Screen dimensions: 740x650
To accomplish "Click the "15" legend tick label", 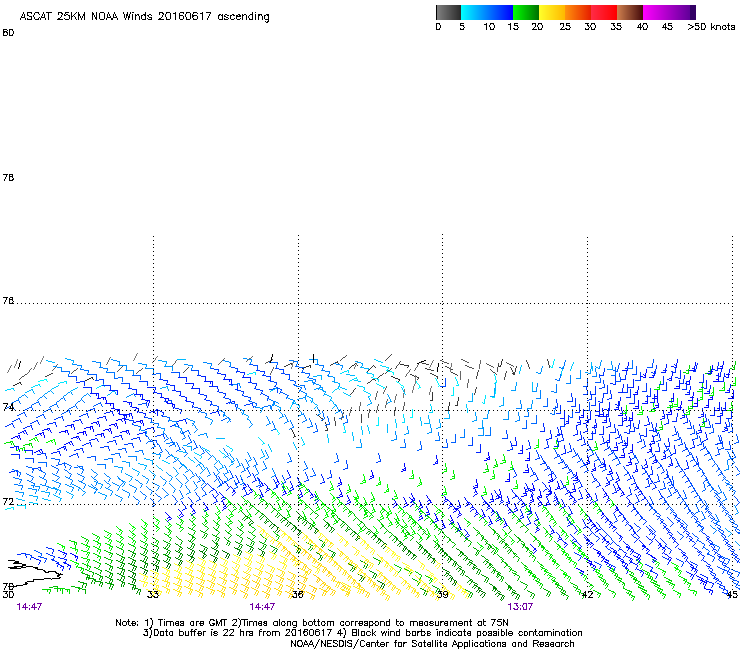I will tap(513, 27).
